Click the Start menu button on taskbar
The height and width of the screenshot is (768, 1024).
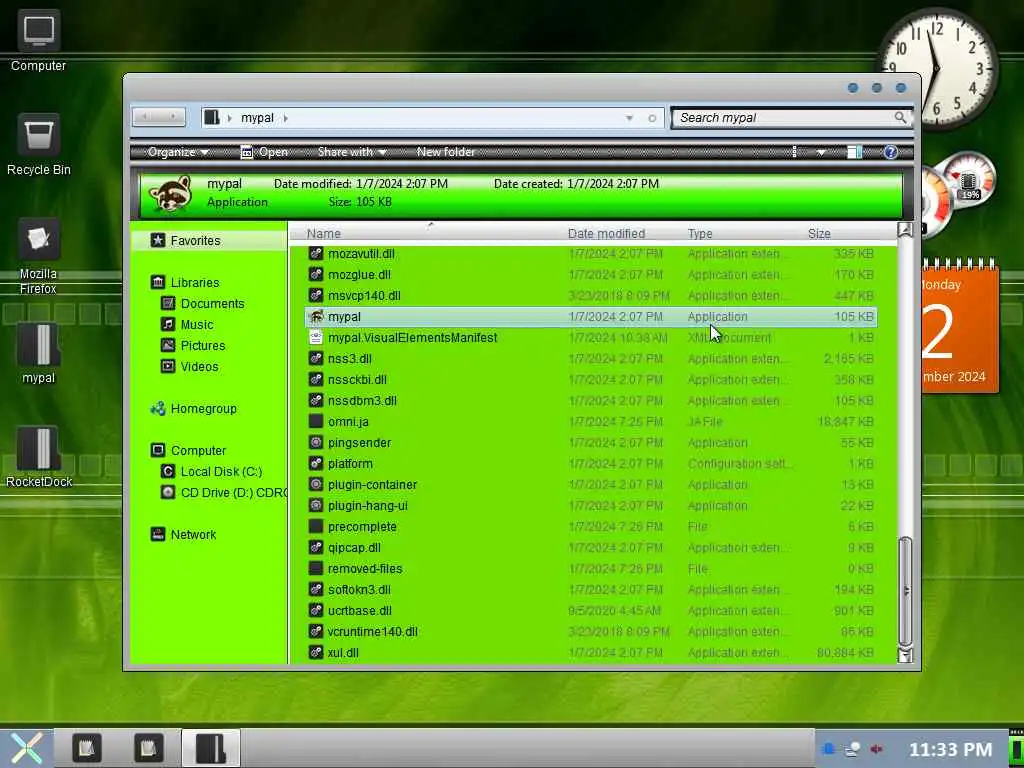point(26,748)
